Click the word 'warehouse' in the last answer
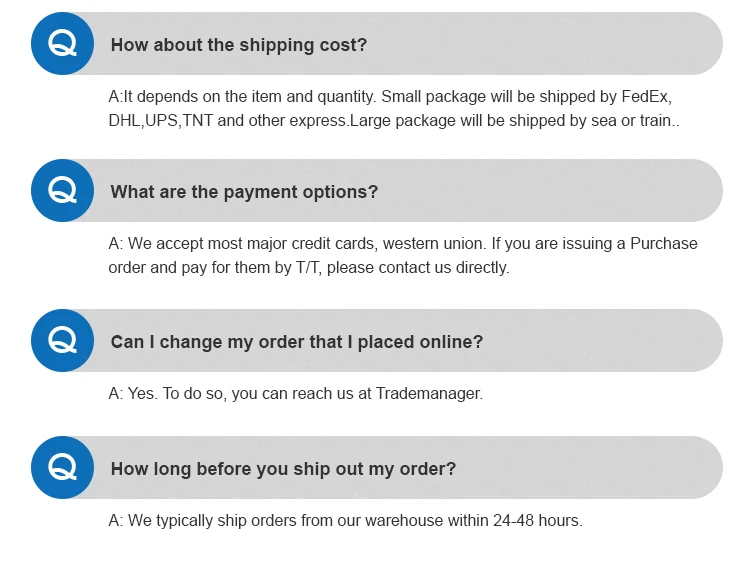Screen dimensions: 750x572 click(x=392, y=521)
